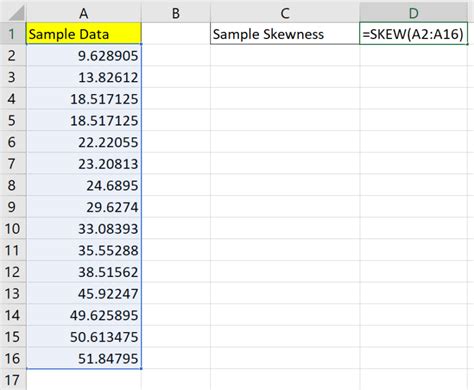Select column B header

pyautogui.click(x=176, y=13)
